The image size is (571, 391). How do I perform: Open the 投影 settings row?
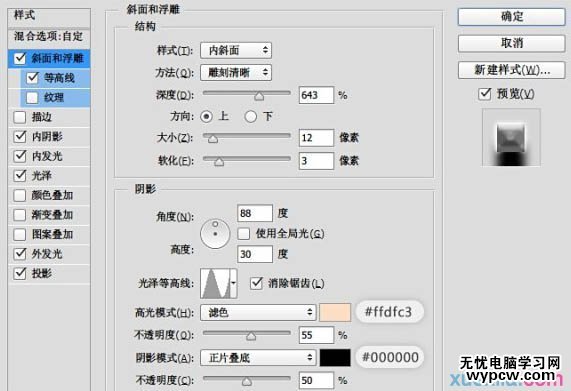pos(49,273)
